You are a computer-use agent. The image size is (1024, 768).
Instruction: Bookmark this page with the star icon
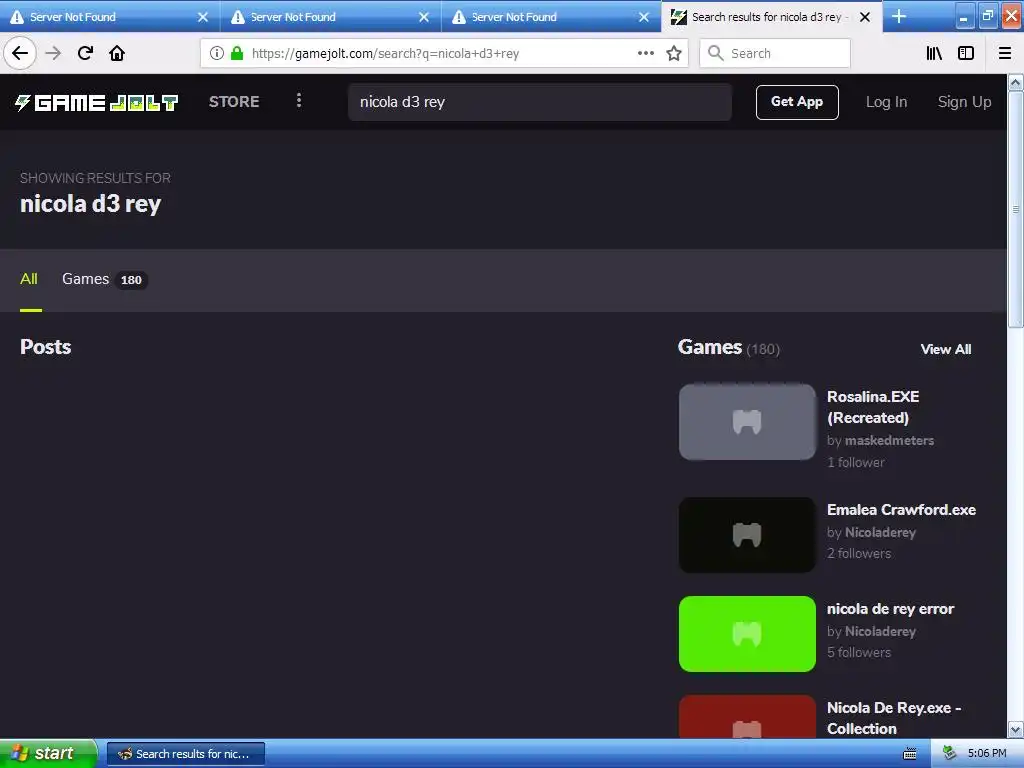[674, 53]
